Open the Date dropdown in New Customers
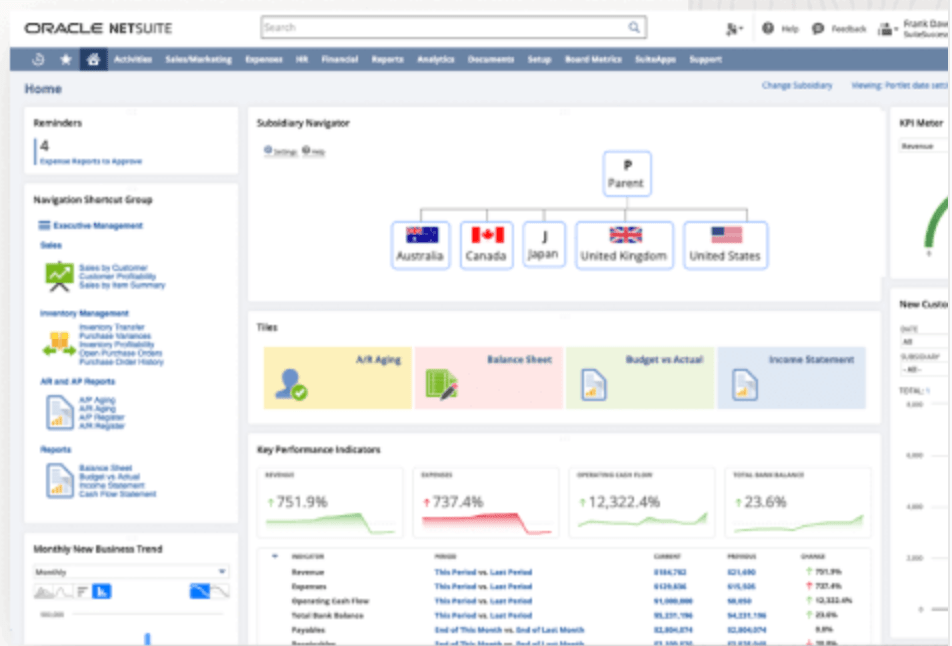The height and width of the screenshot is (646, 952). coord(923,342)
